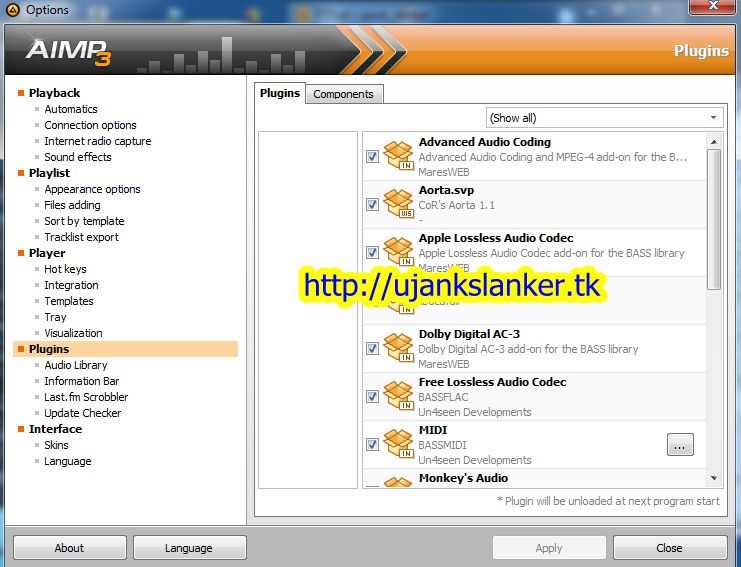Open the (Show all) filter dropdown
Viewport: 741px width, 567px height.
point(604,118)
